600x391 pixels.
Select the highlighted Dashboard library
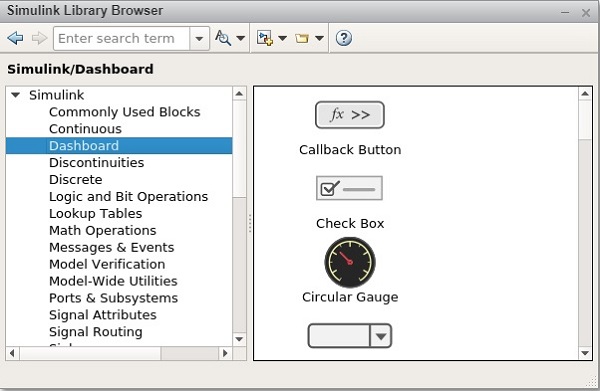[119, 146]
